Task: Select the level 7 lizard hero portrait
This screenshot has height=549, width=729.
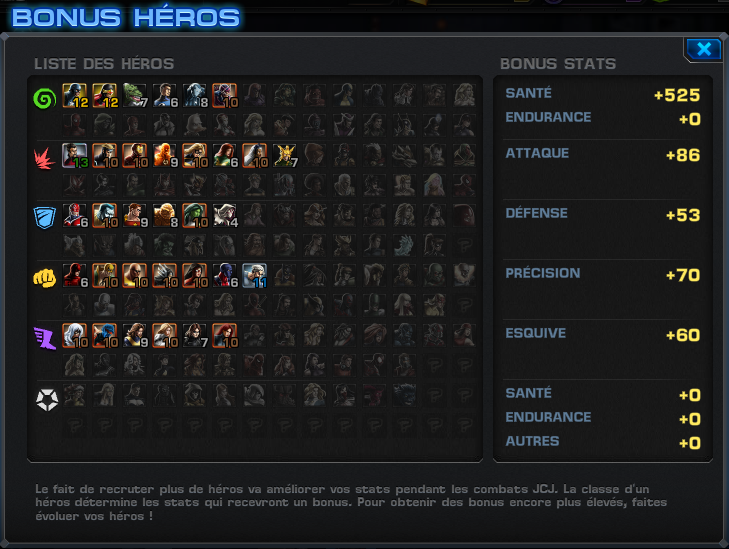Action: (x=134, y=95)
